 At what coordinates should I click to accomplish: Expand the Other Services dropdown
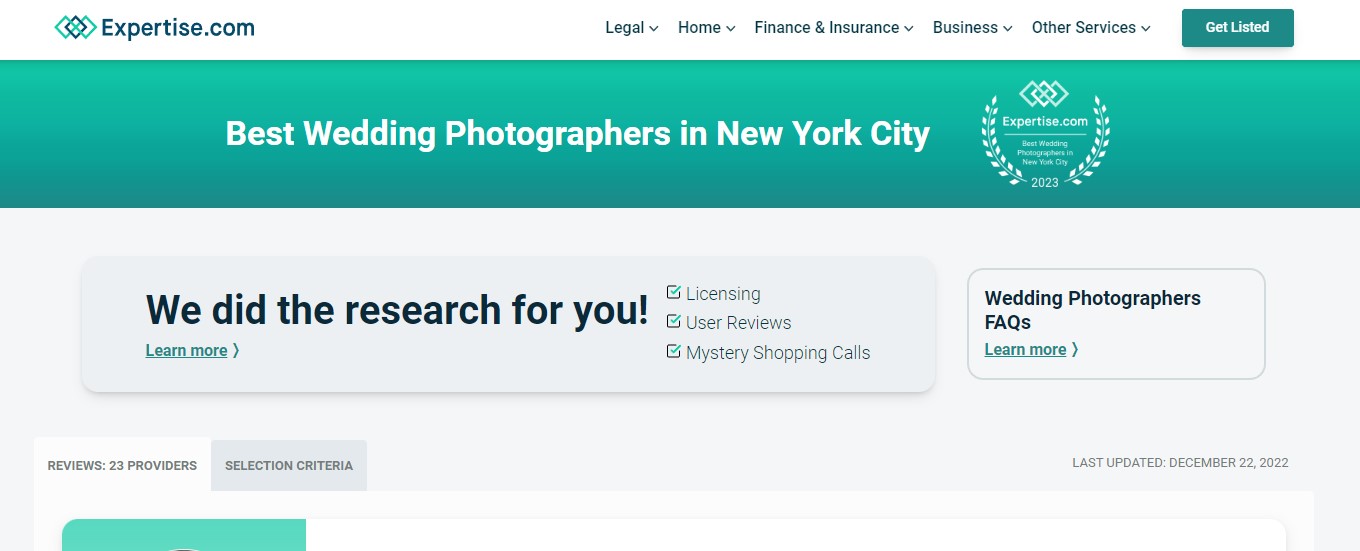click(1090, 28)
